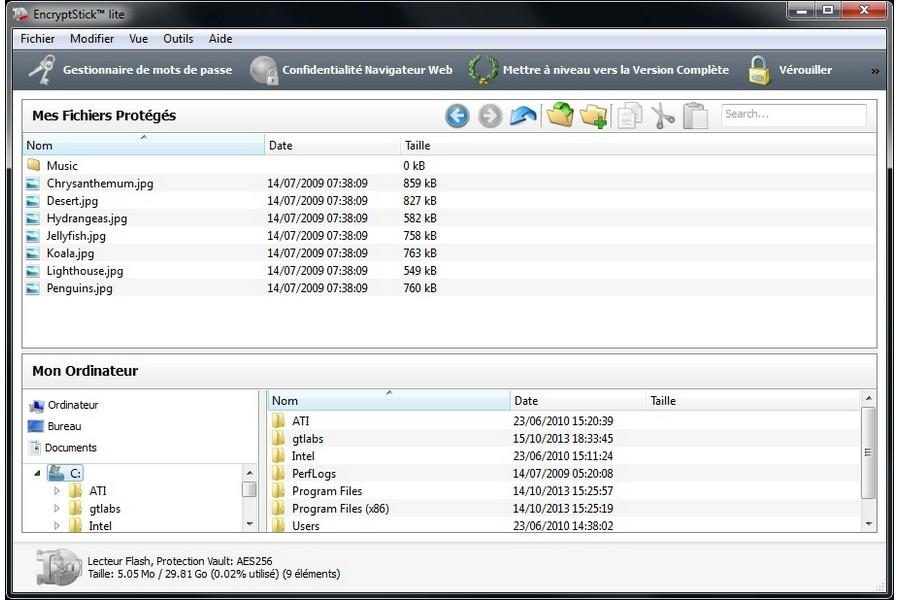This screenshot has height=600, width=900.
Task: Click the folder icon beside Users
Action: click(x=278, y=525)
